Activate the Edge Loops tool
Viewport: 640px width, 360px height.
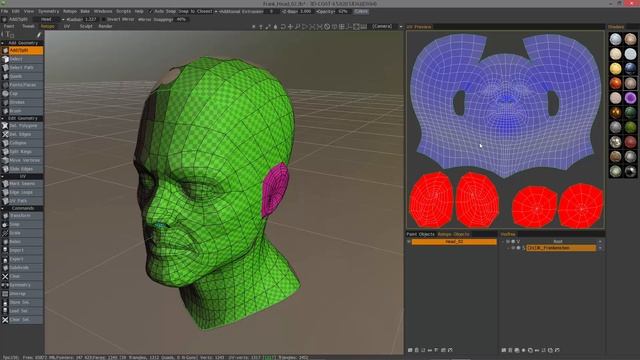coord(22,192)
